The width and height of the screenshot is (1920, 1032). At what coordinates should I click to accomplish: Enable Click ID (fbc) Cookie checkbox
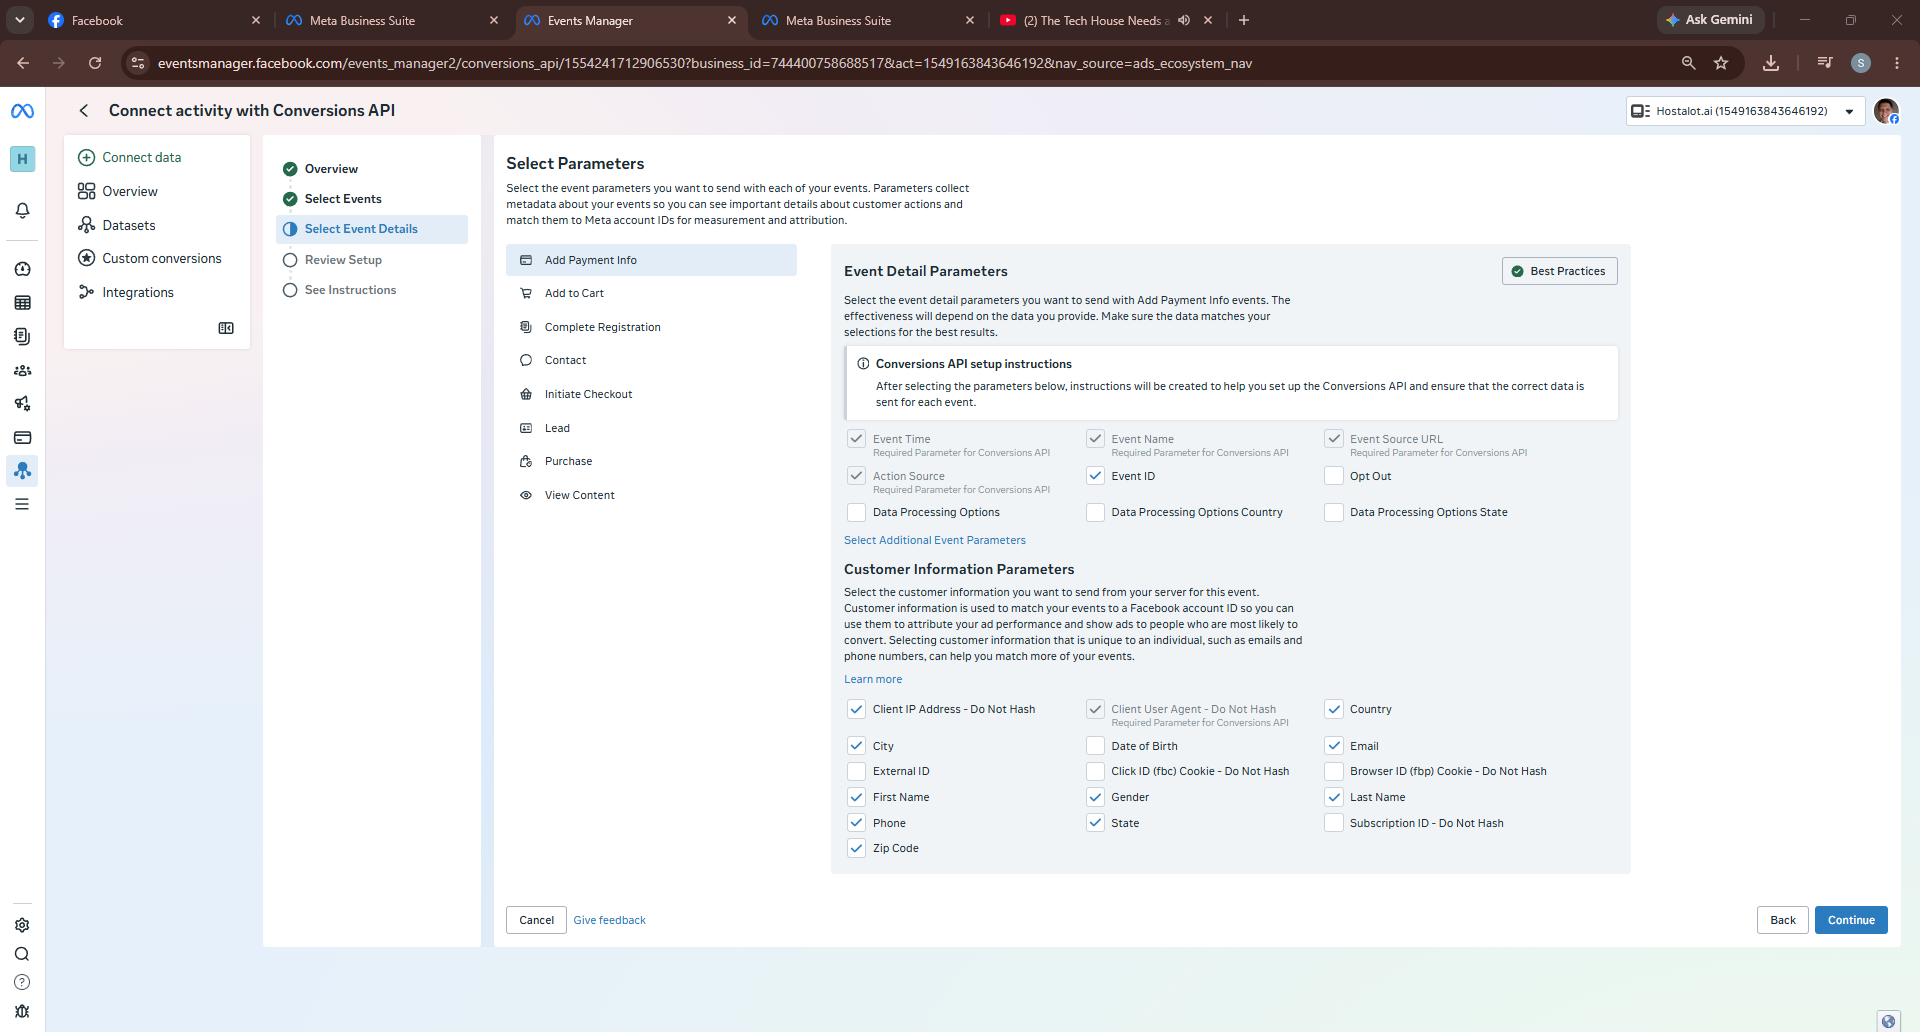pyautogui.click(x=1095, y=771)
